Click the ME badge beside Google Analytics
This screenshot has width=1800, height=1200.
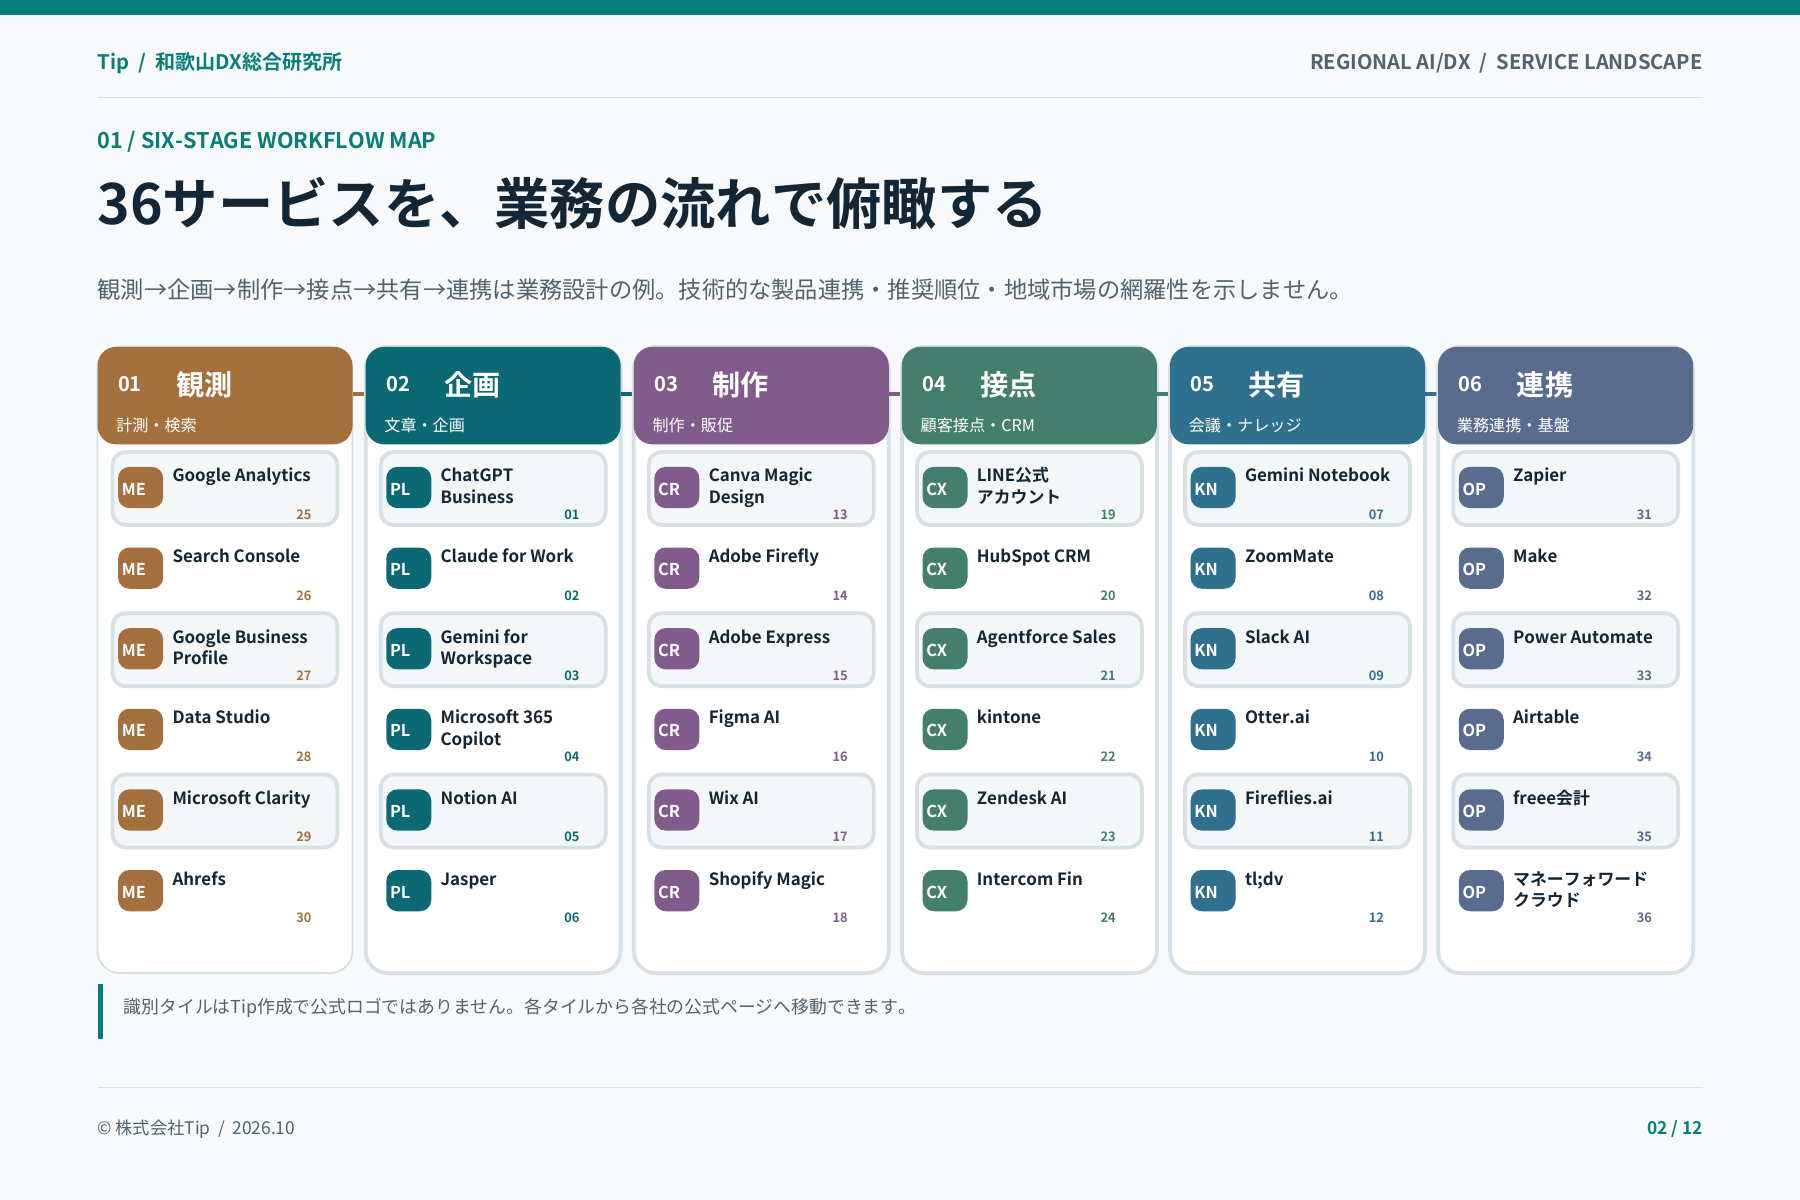[x=140, y=488]
